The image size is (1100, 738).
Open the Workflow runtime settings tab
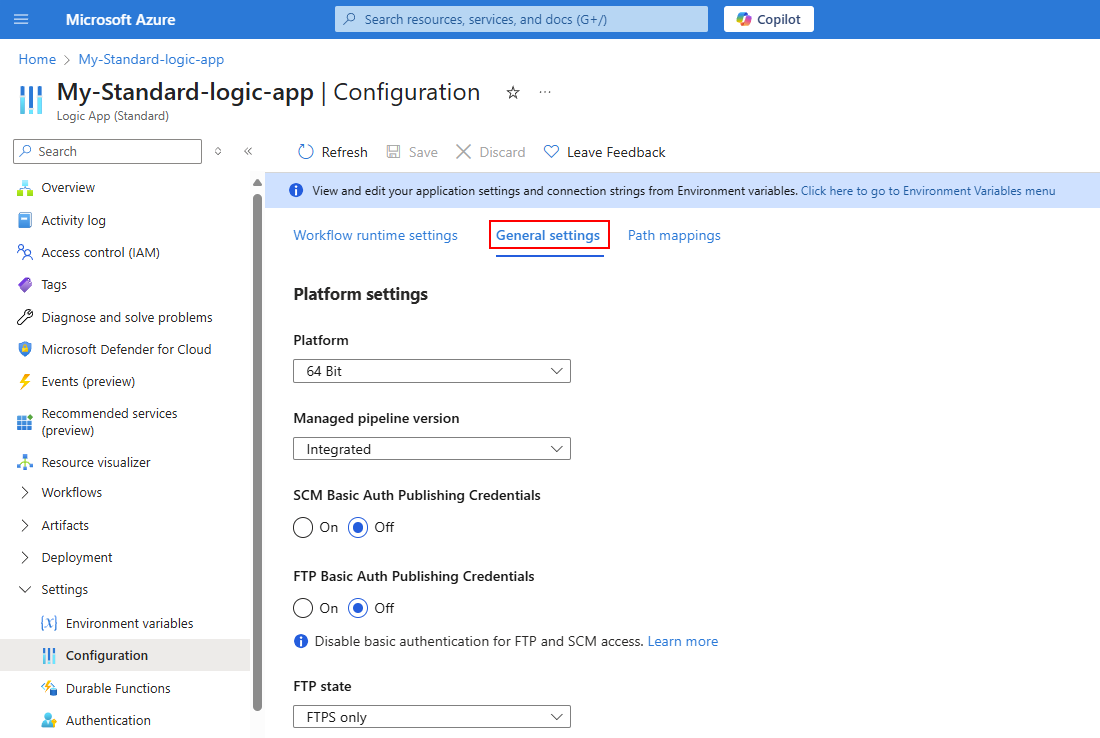pyautogui.click(x=375, y=235)
